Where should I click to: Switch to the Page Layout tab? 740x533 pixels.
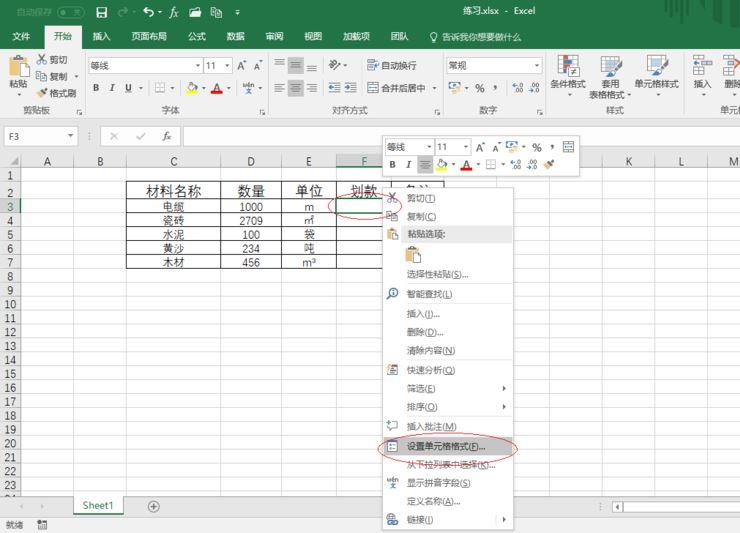(x=149, y=36)
